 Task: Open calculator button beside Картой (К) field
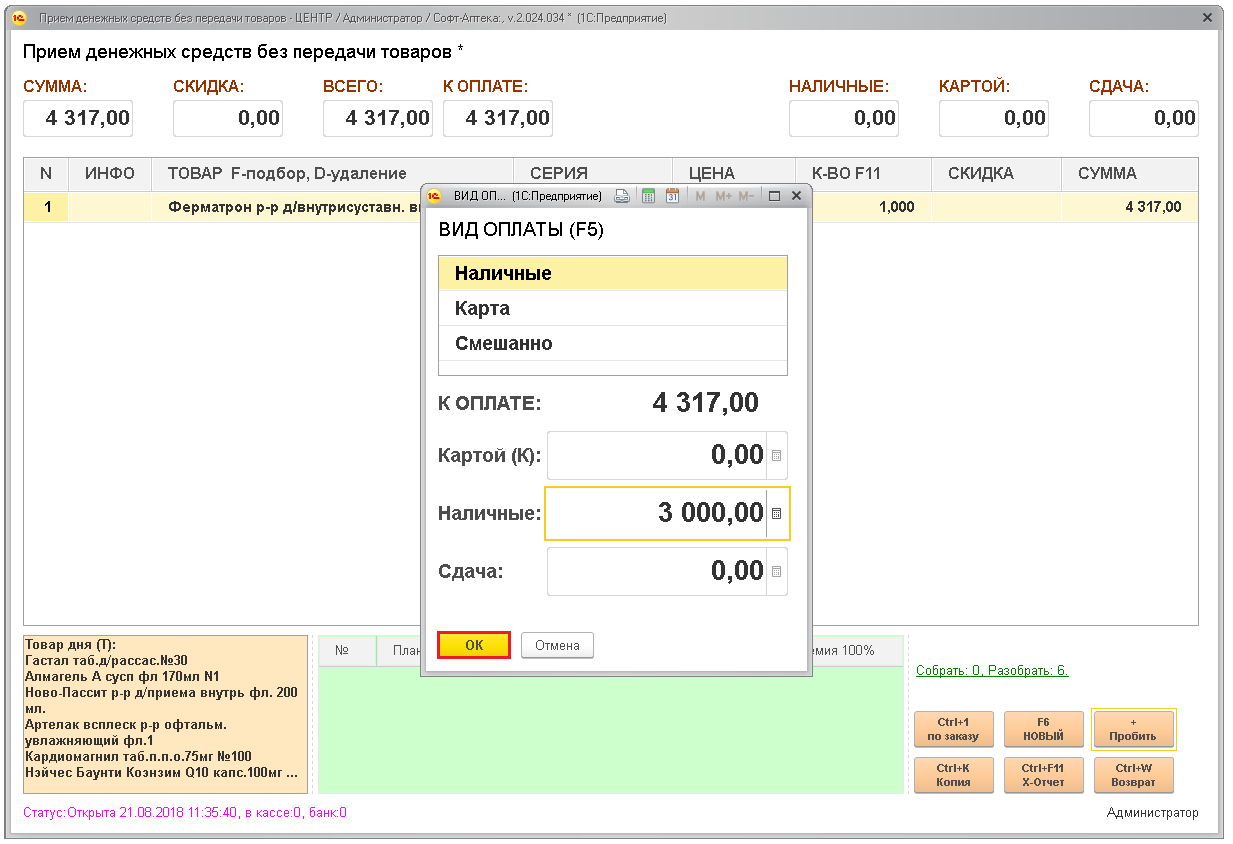pos(777,456)
